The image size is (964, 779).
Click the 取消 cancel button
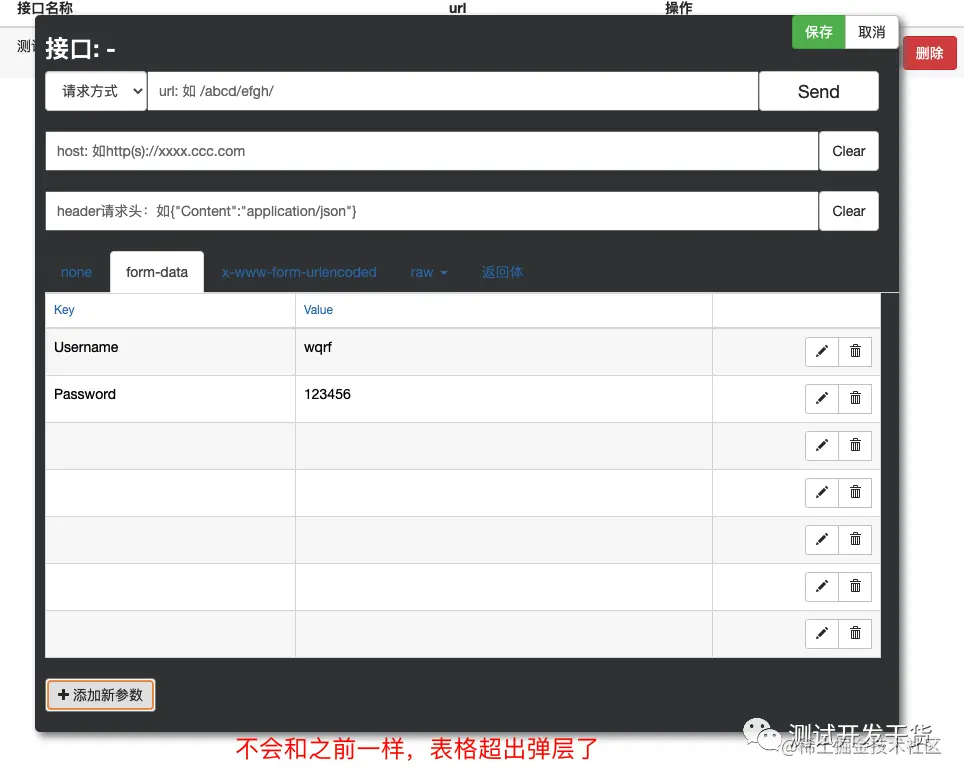click(x=872, y=32)
